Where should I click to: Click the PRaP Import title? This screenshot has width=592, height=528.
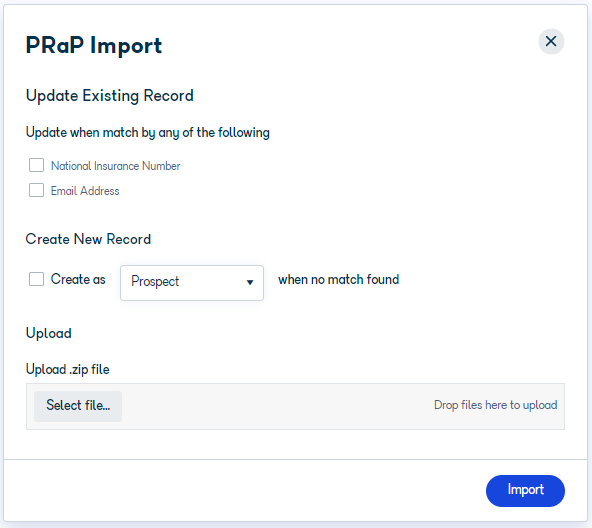point(94,45)
